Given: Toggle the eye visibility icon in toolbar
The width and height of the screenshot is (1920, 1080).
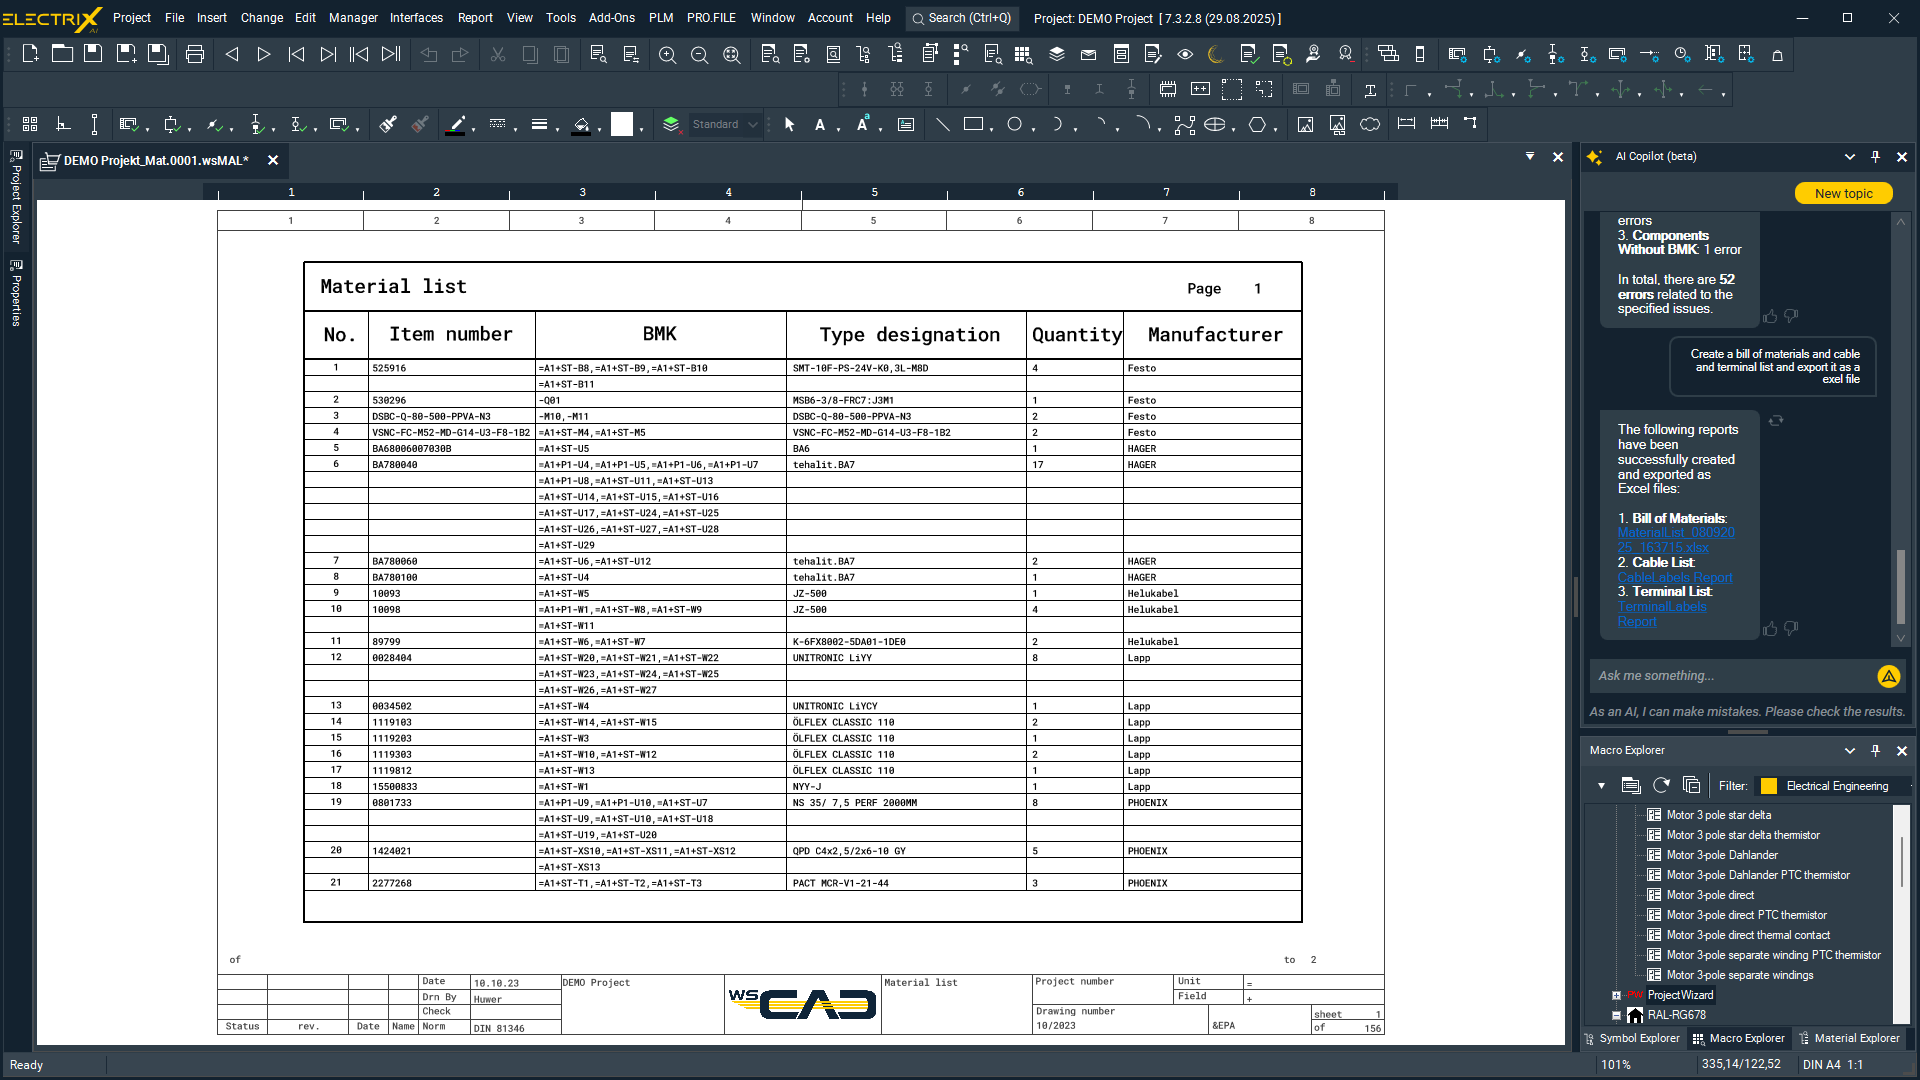Looking at the screenshot, I should [x=1185, y=54].
